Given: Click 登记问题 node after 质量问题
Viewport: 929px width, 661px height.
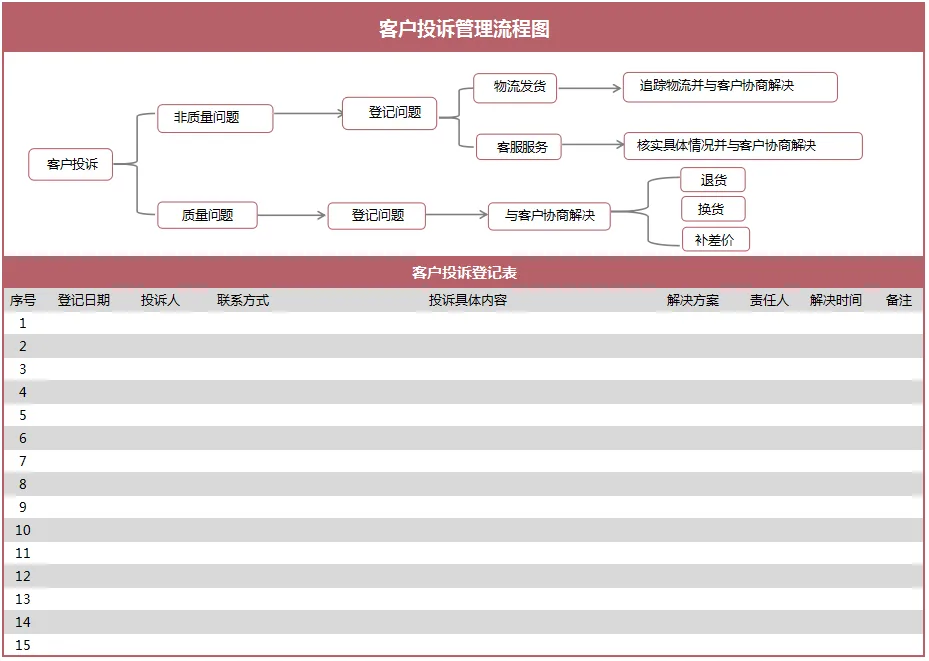Looking at the screenshot, I should click(x=377, y=216).
